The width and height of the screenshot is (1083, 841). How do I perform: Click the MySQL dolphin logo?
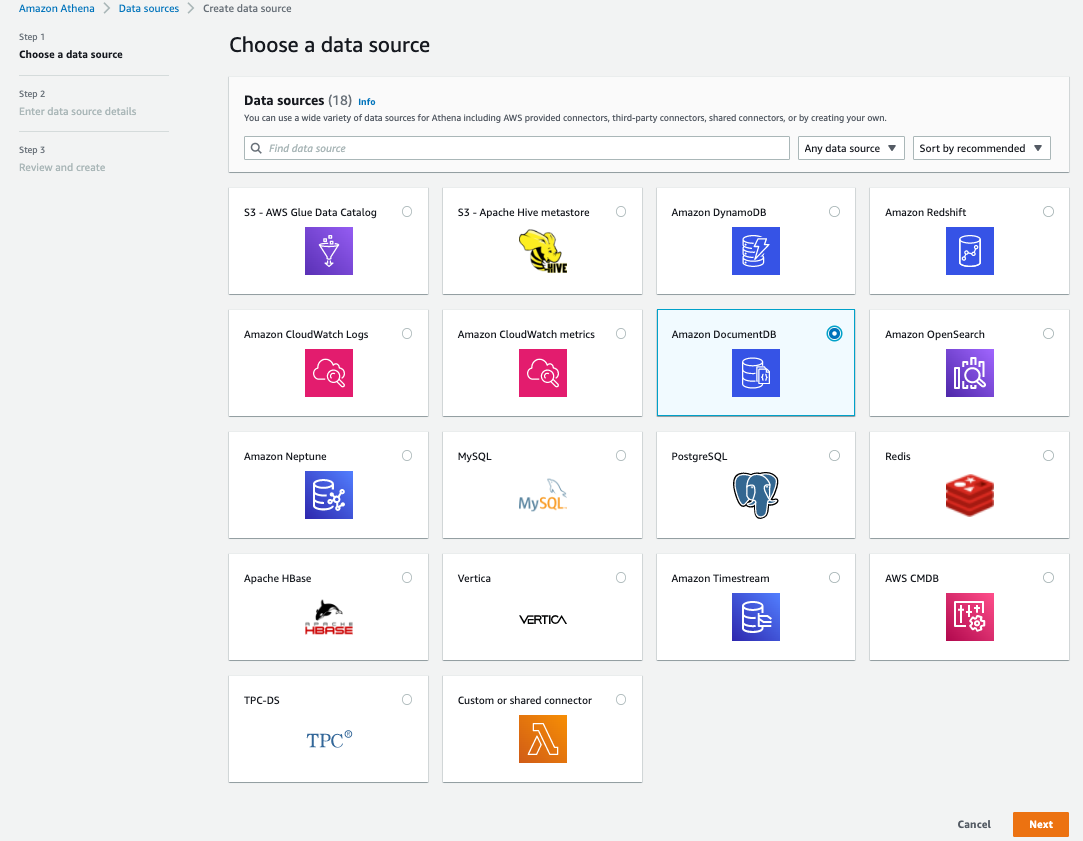pos(543,494)
